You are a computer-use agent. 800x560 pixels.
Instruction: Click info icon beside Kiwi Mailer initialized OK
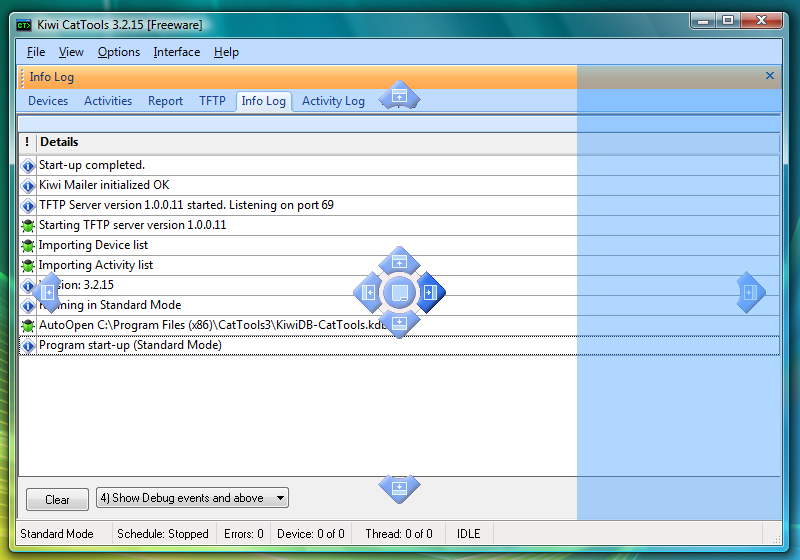[x=28, y=186]
